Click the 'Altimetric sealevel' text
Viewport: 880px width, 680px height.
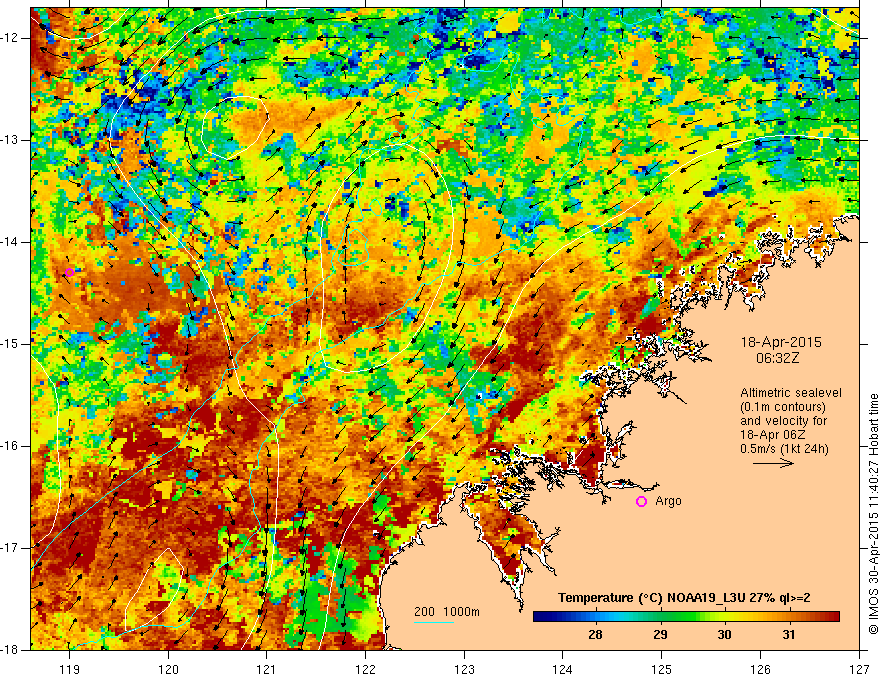(791, 393)
